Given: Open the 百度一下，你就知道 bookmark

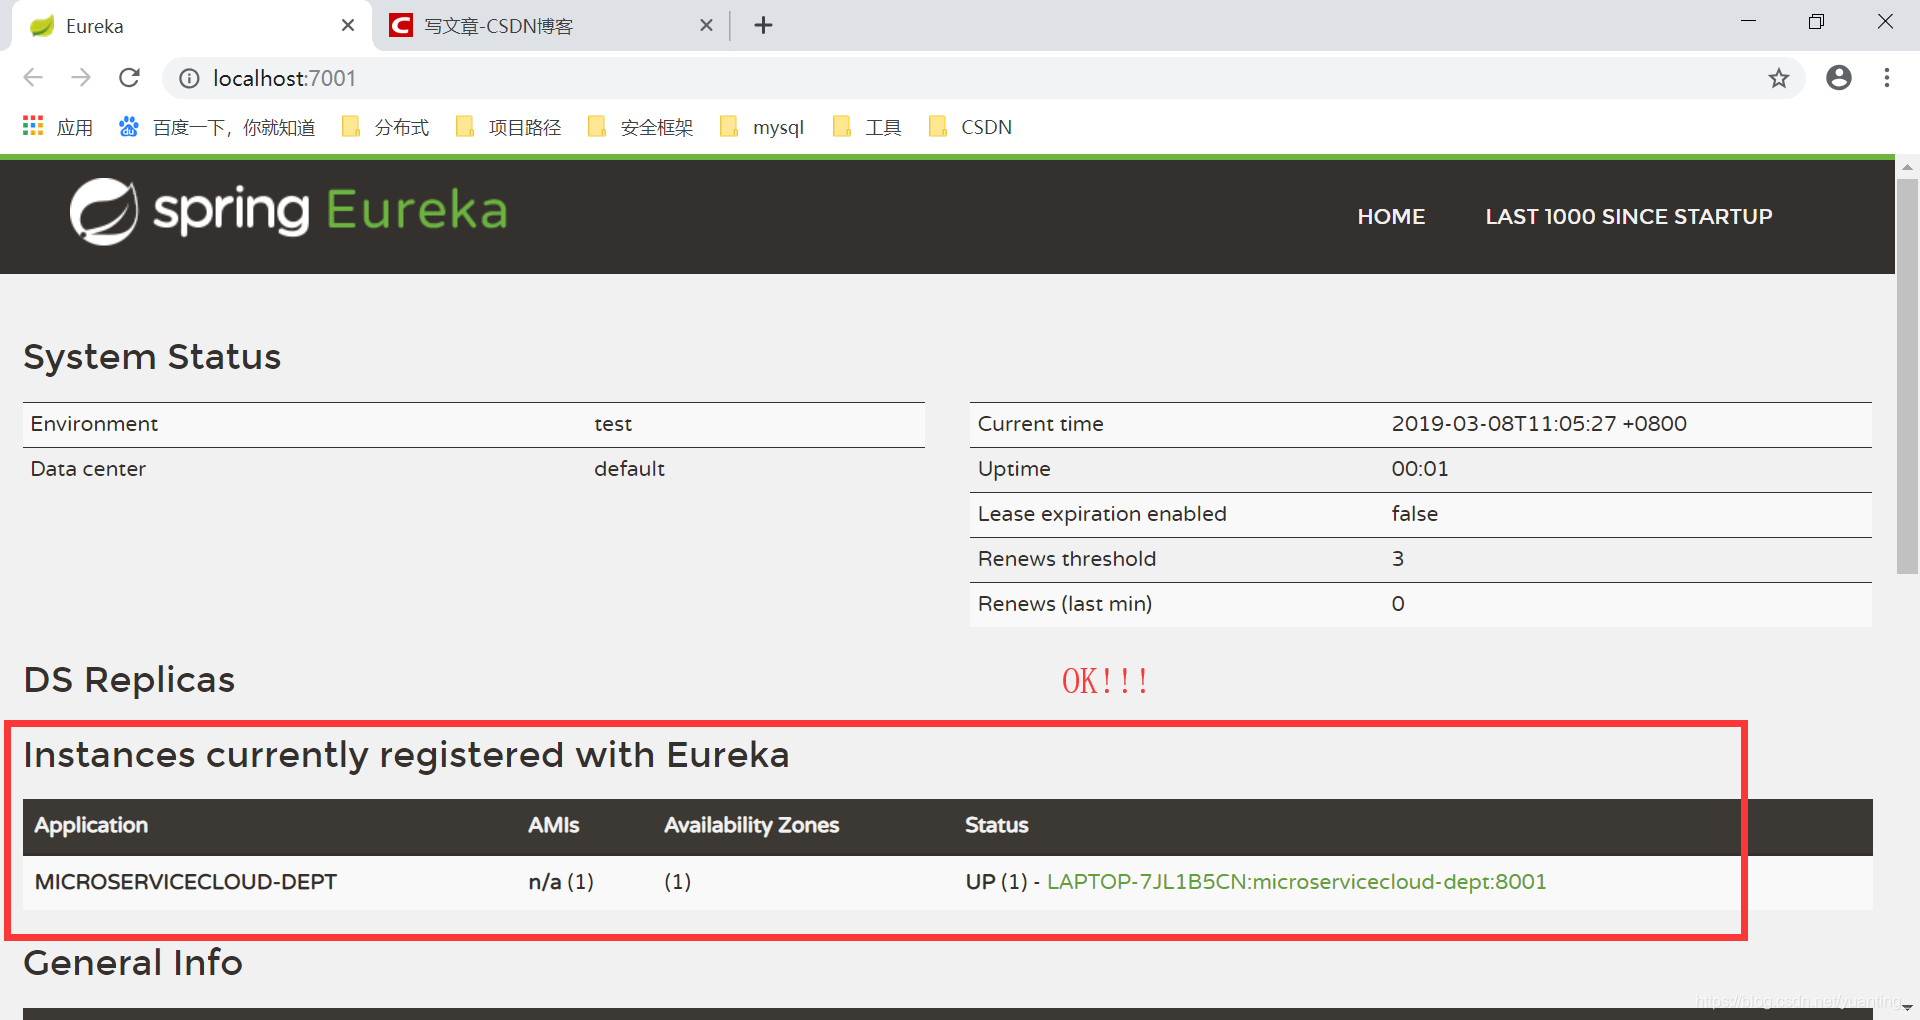Looking at the screenshot, I should coord(217,127).
